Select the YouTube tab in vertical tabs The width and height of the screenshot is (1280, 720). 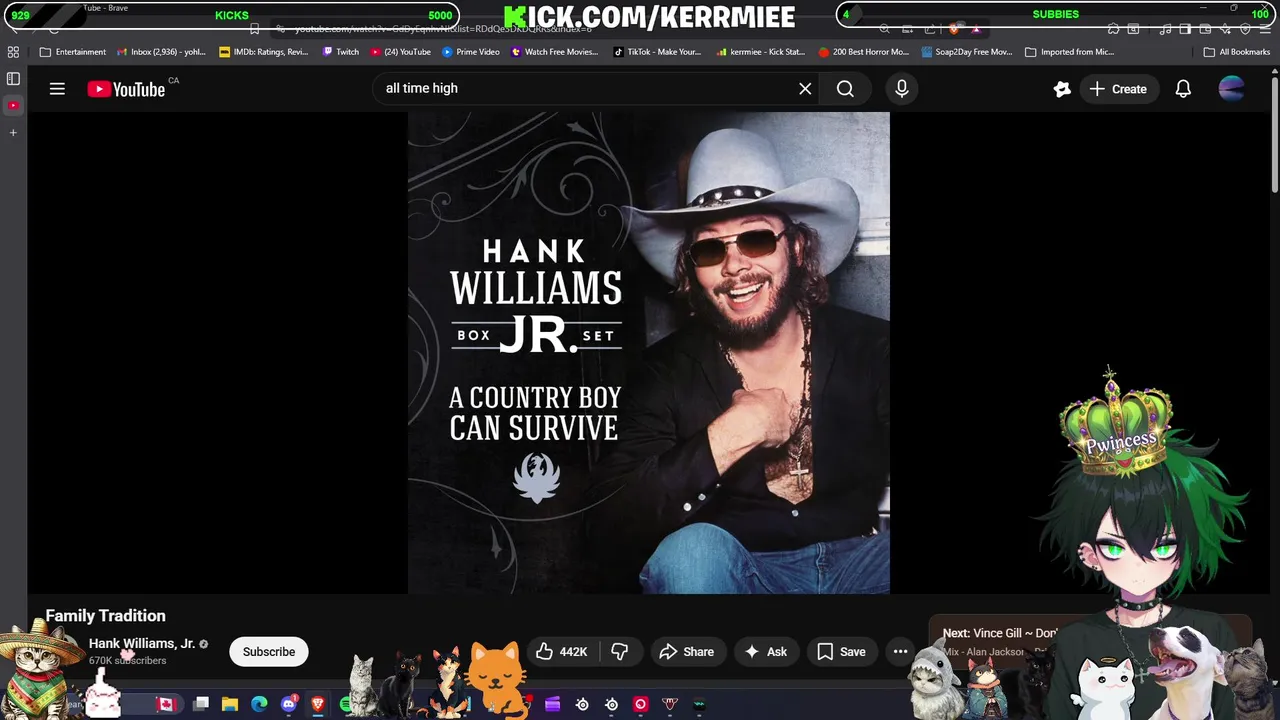pyautogui.click(x=13, y=105)
